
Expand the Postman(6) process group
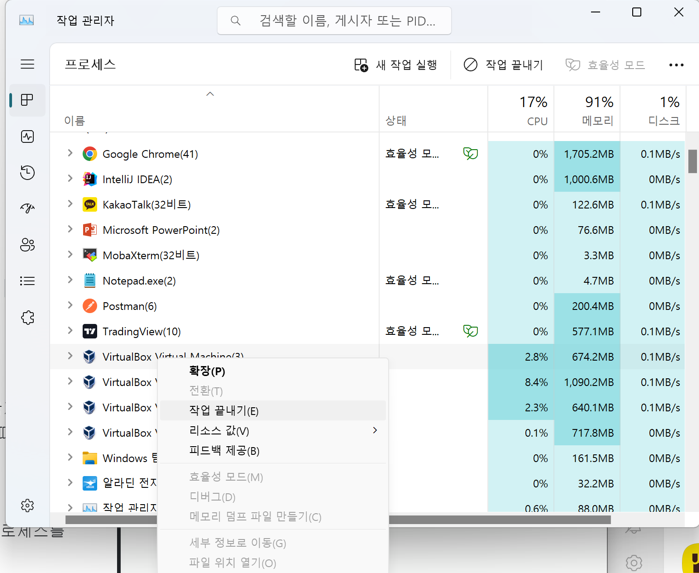70,305
